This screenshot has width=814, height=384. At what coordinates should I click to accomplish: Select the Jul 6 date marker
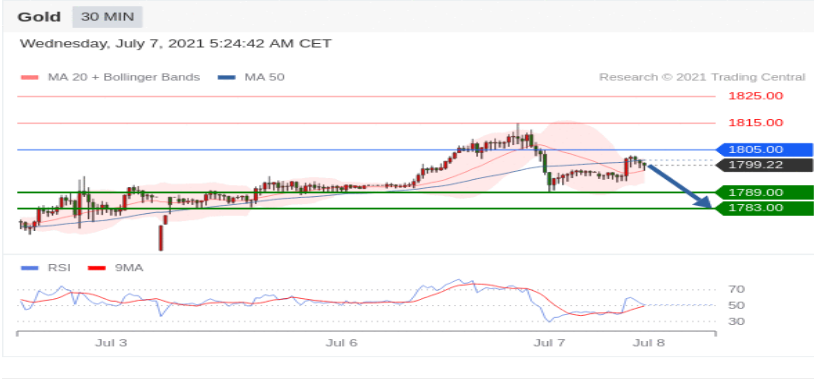[x=342, y=343]
